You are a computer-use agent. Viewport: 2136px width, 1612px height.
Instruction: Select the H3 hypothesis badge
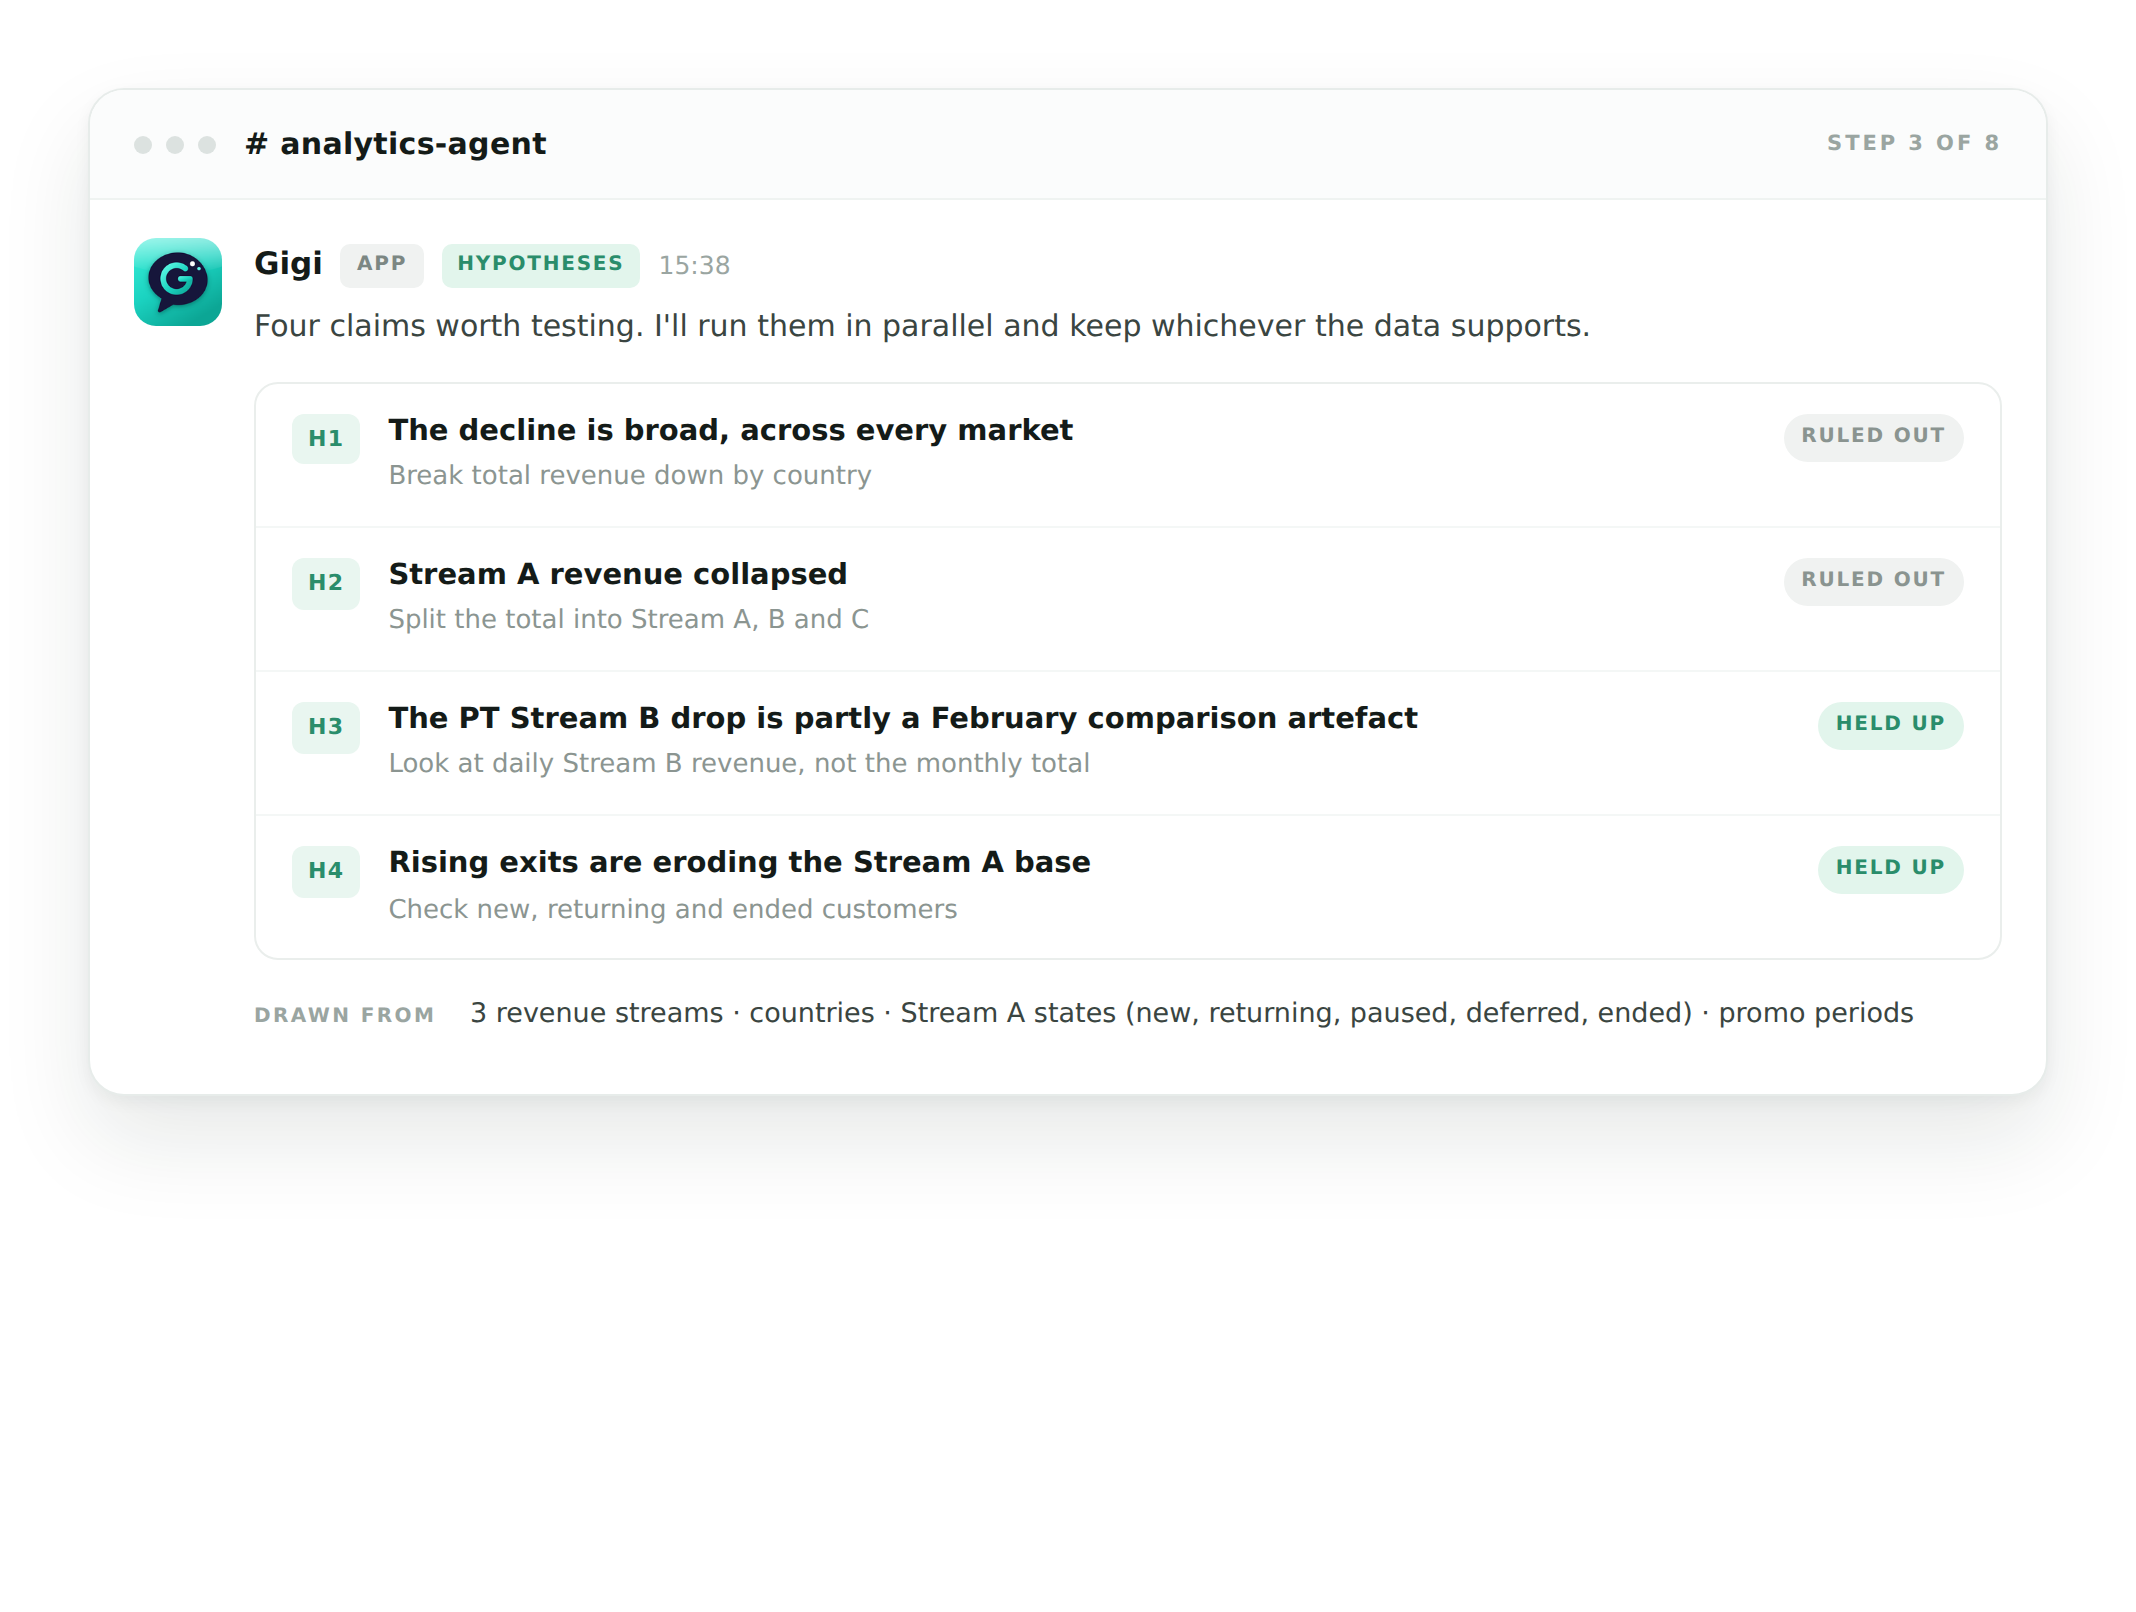(x=326, y=726)
